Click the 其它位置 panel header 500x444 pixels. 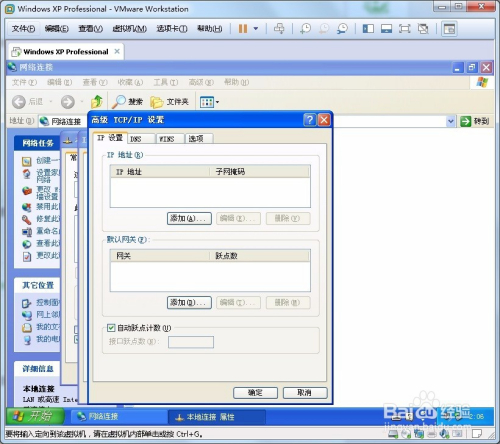(37, 285)
